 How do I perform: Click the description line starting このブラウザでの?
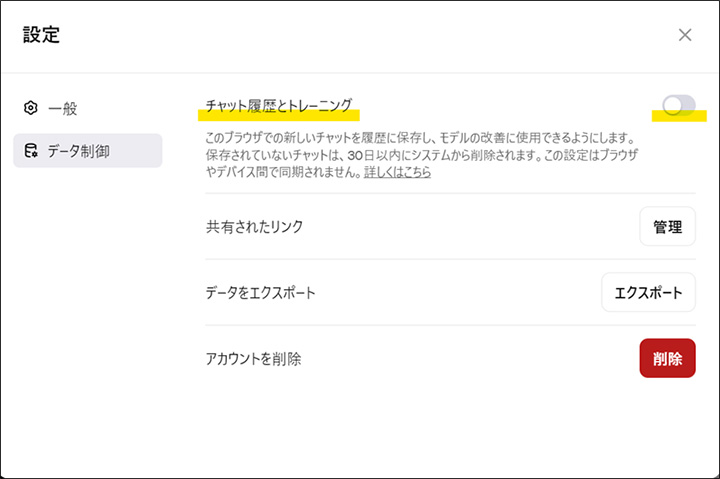click(x=420, y=137)
